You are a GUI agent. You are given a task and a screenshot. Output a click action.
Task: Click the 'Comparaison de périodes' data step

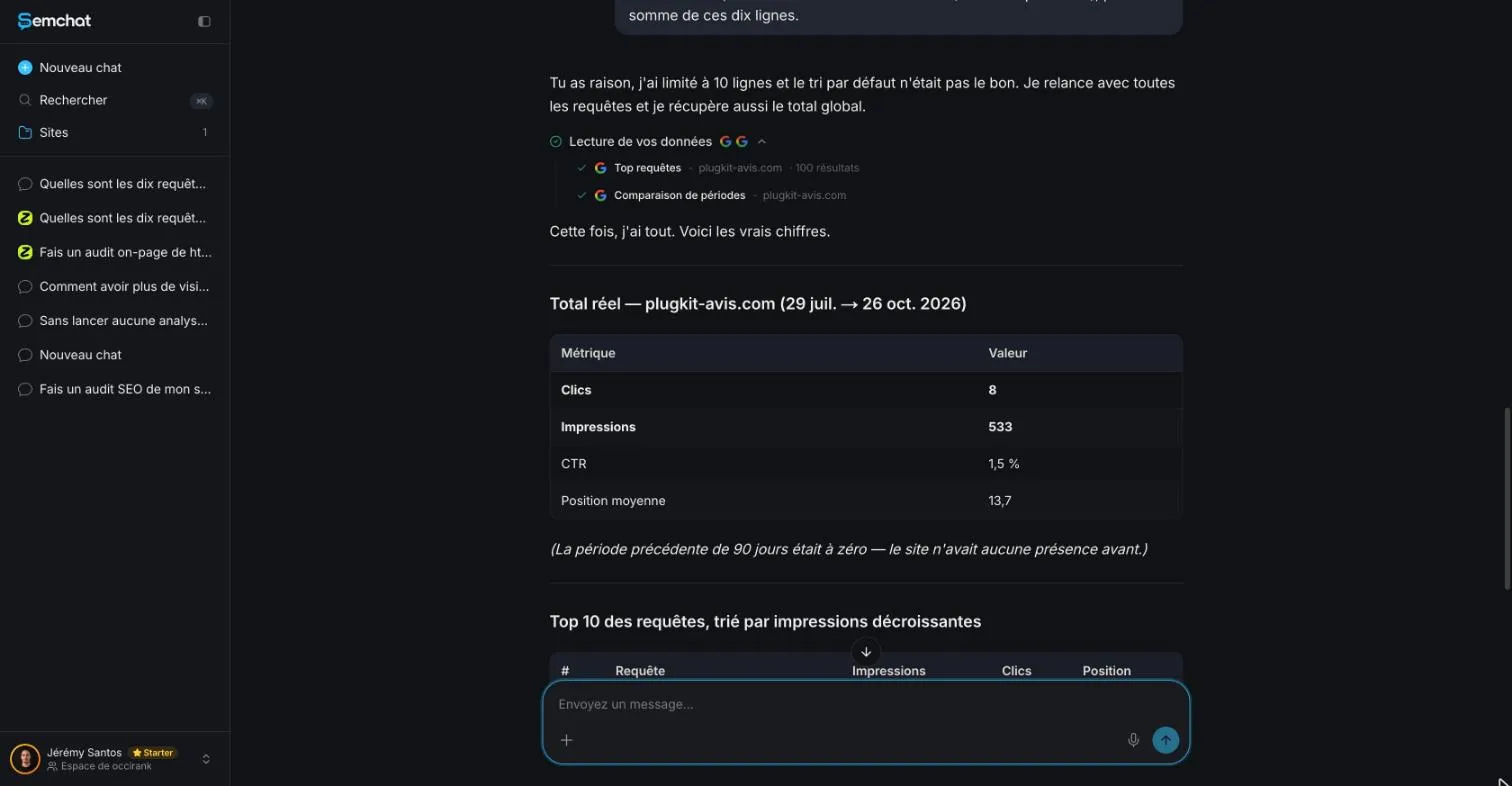click(680, 195)
